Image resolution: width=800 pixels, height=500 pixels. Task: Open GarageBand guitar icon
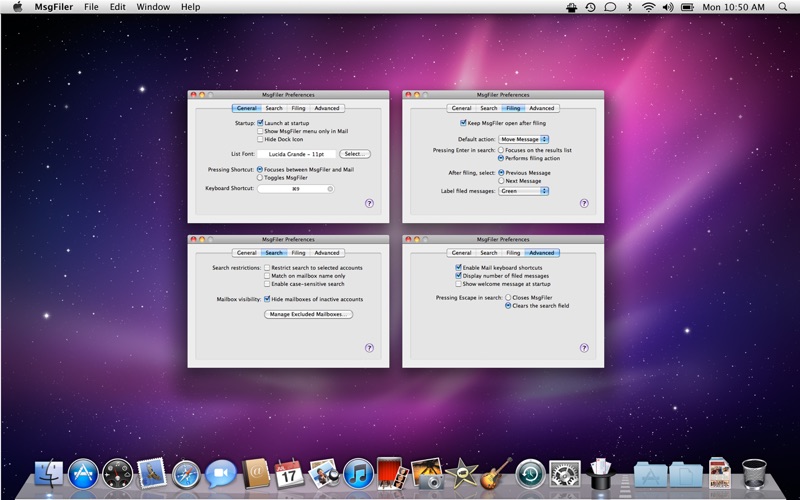(x=496, y=473)
